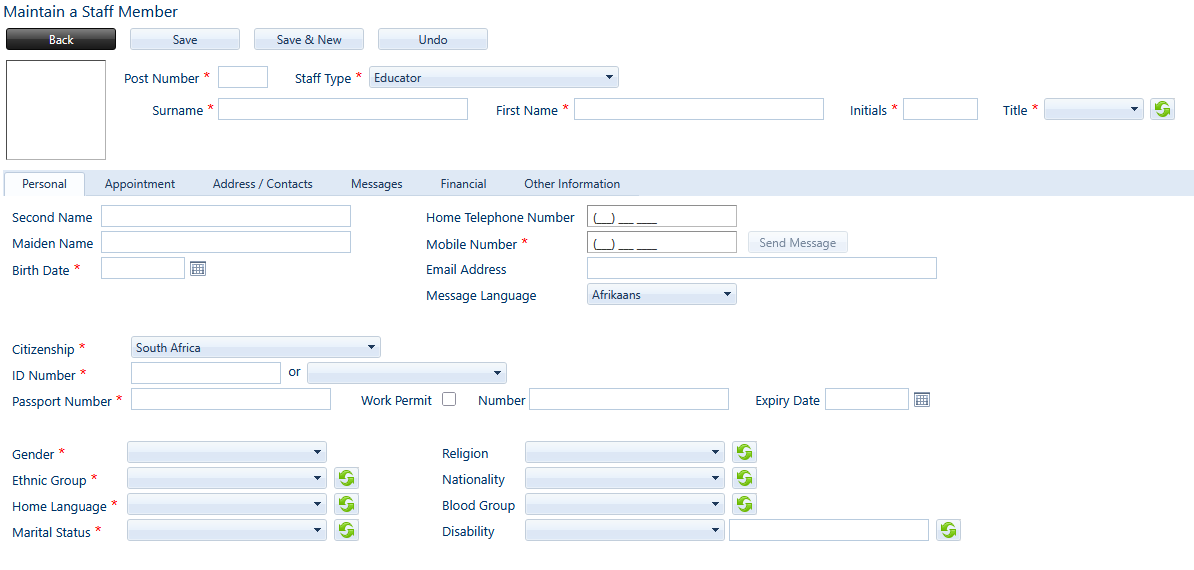Save the staff member record
1194x570 pixels.
pos(185,40)
